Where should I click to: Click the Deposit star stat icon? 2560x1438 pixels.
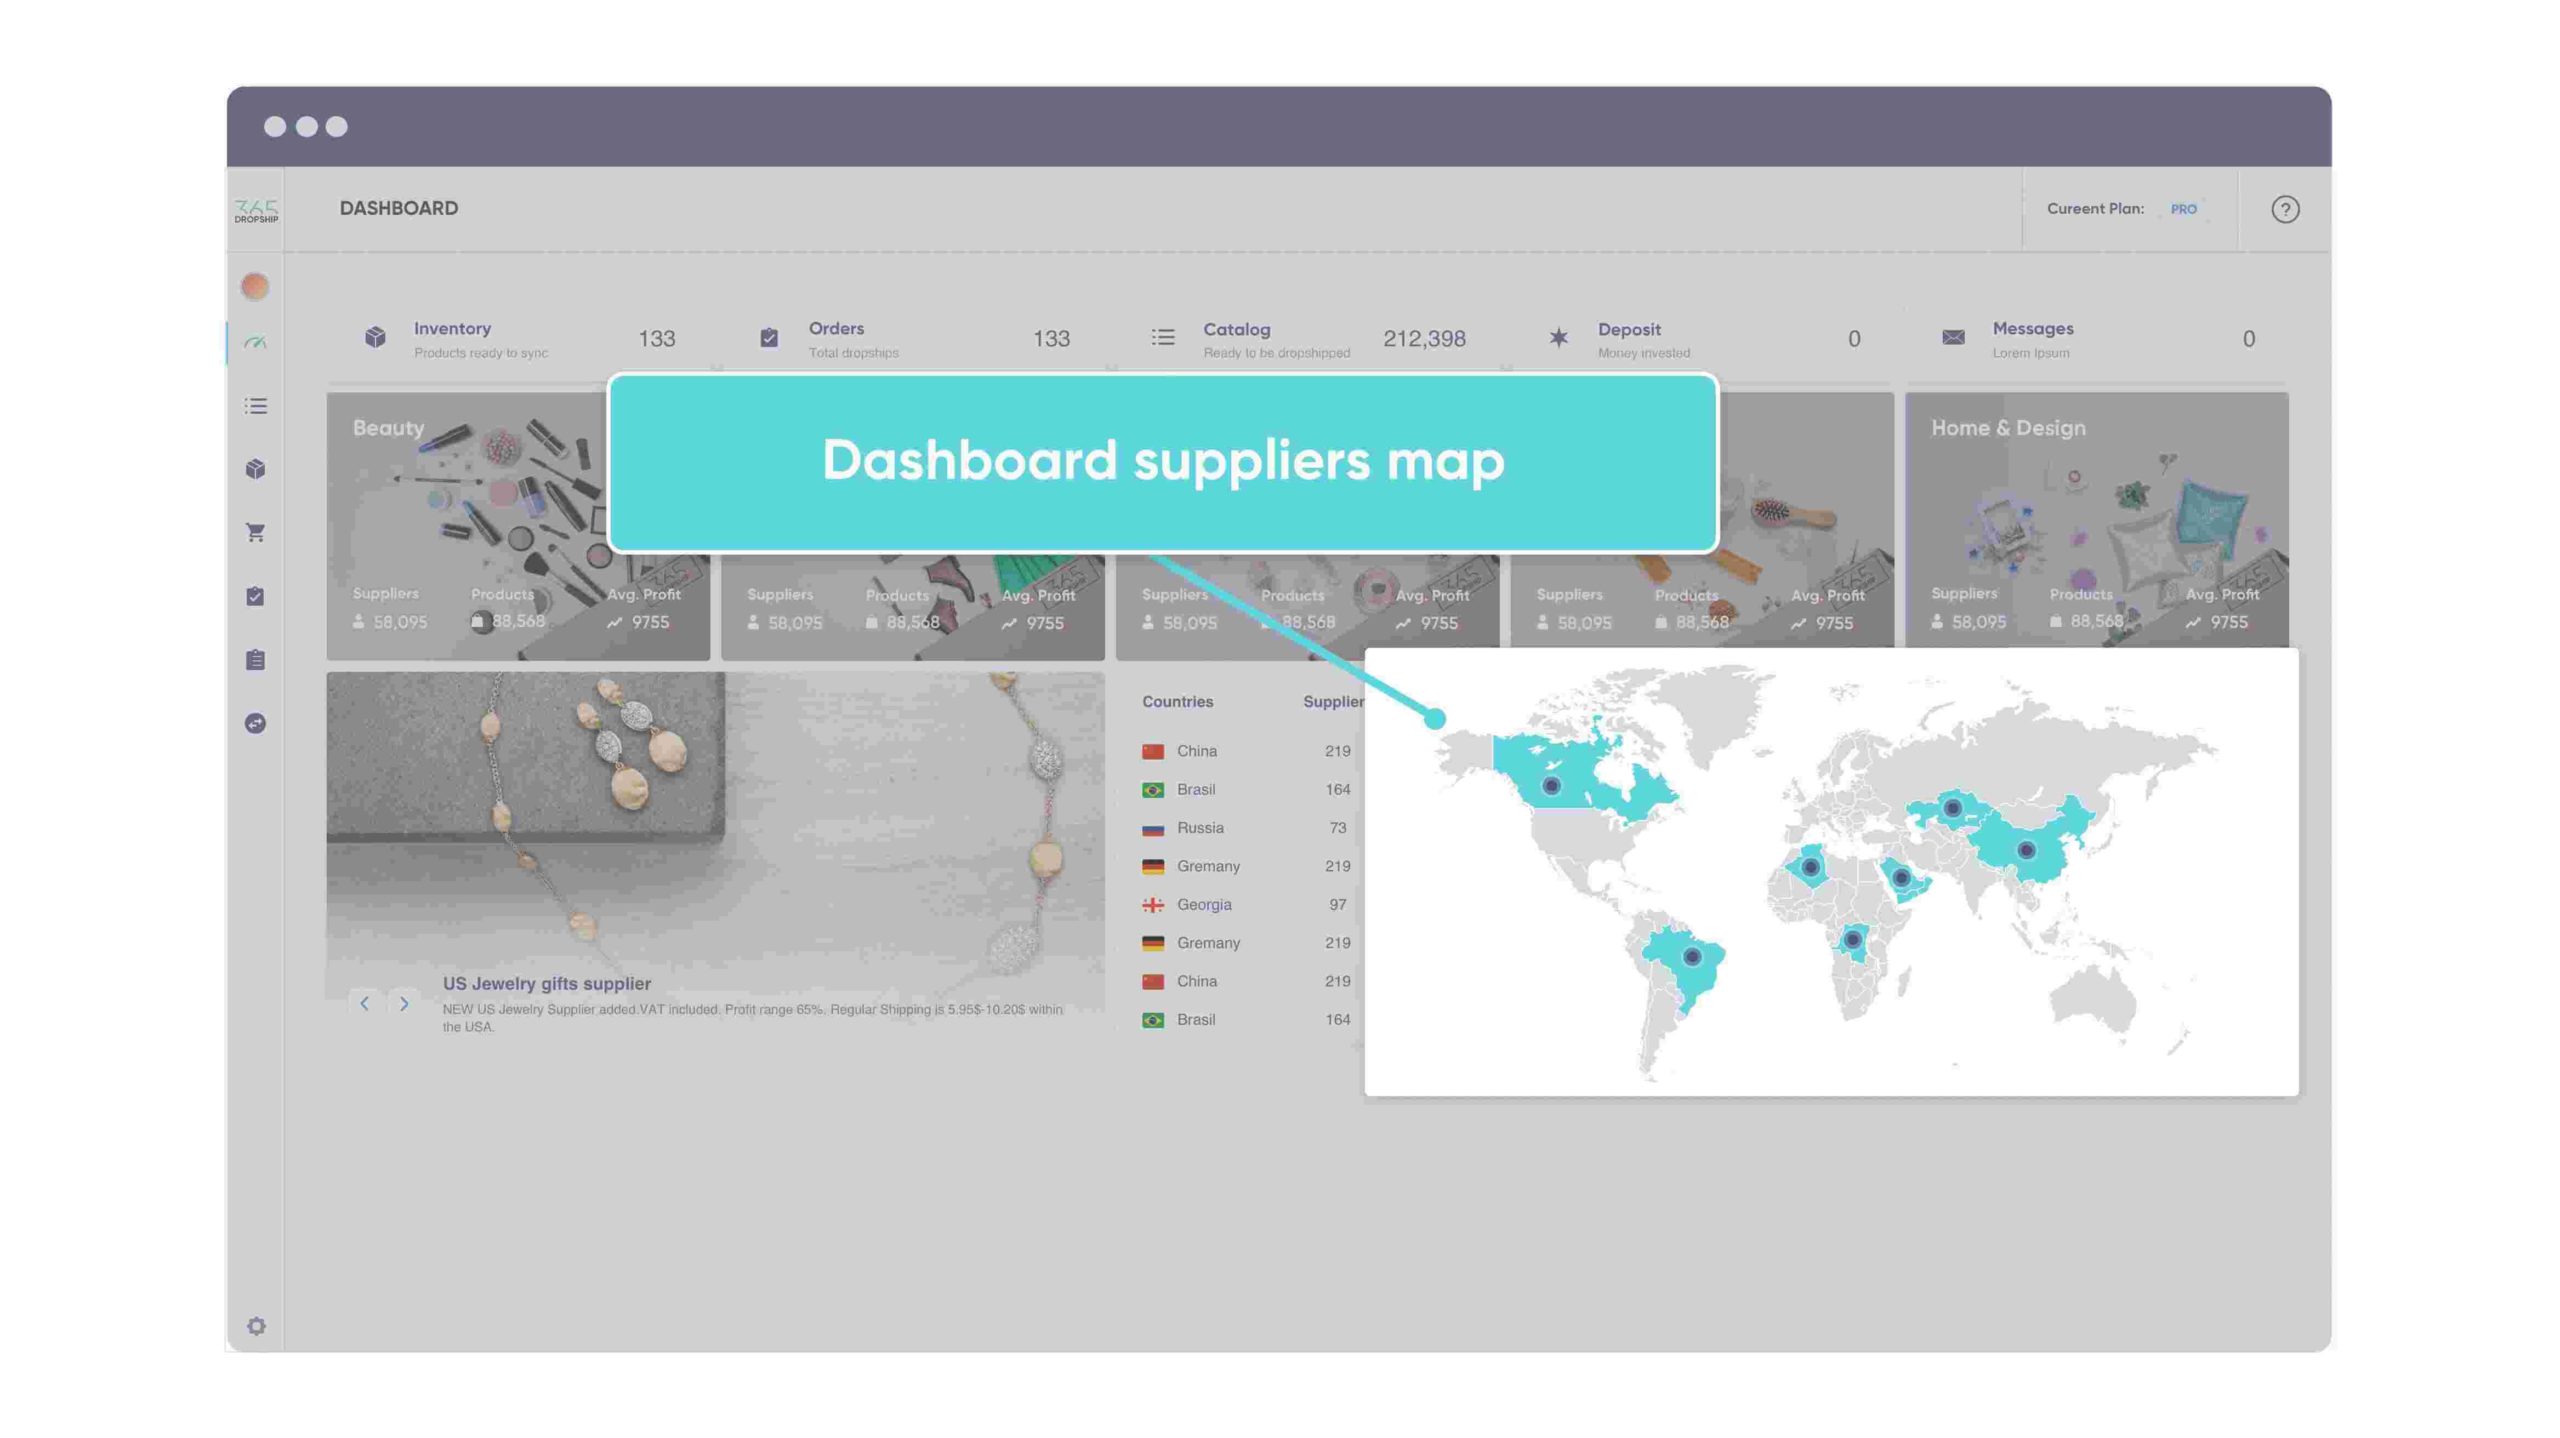(x=1558, y=337)
